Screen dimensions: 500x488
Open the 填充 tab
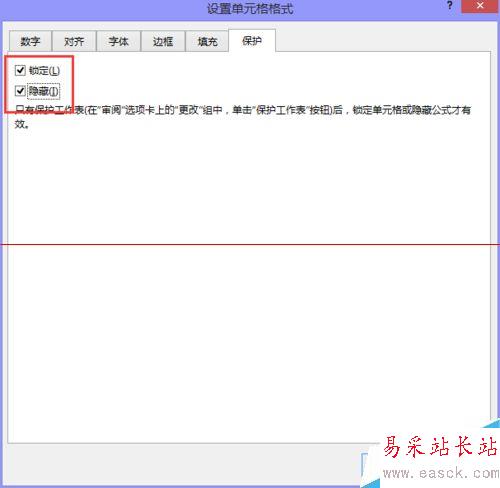click(207, 41)
